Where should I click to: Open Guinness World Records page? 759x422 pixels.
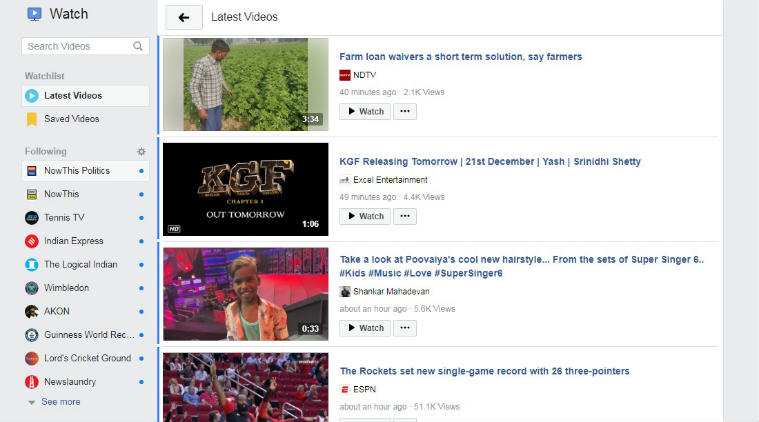85,335
